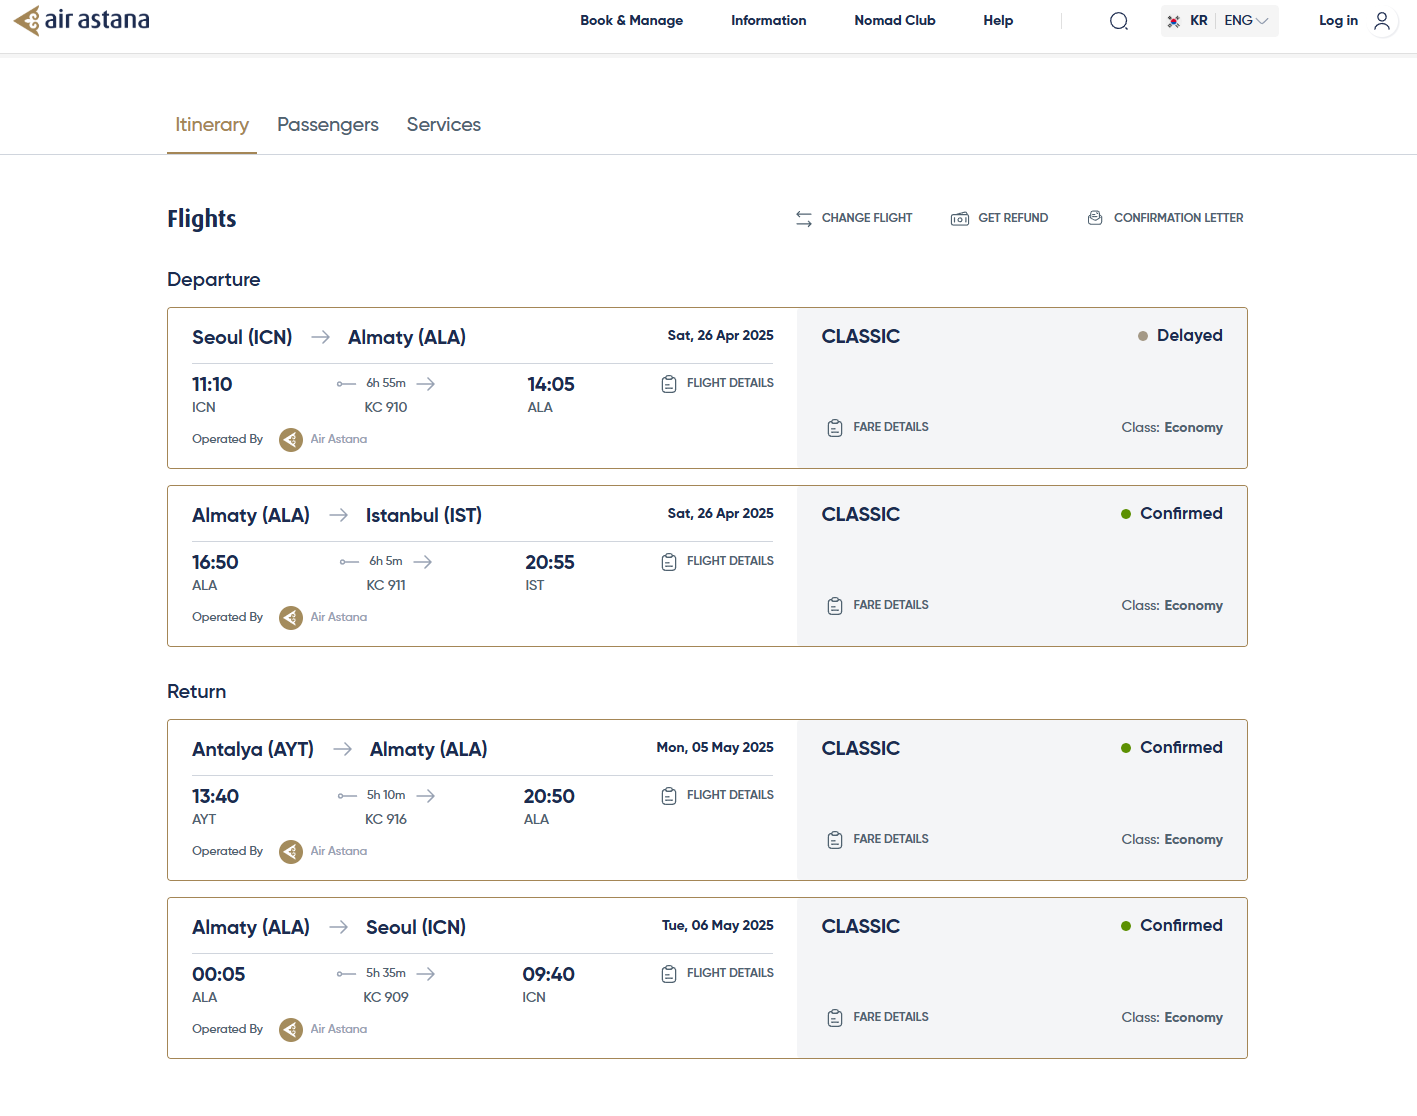This screenshot has width=1417, height=1116.
Task: Open fare details icon for Almaty–Istanbul flight
Action: tap(835, 606)
